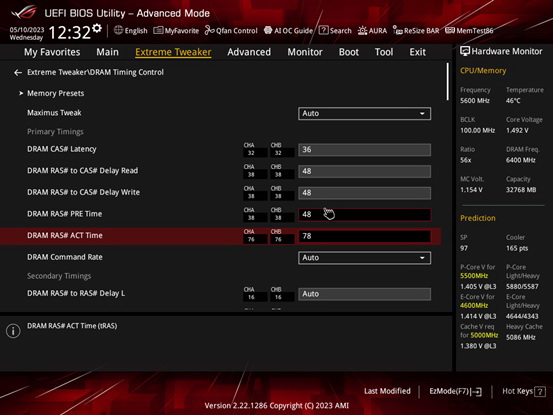Viewport: 553px width, 415px height.
Task: Click the 5000MHz cache prediction
Action: pos(484,335)
